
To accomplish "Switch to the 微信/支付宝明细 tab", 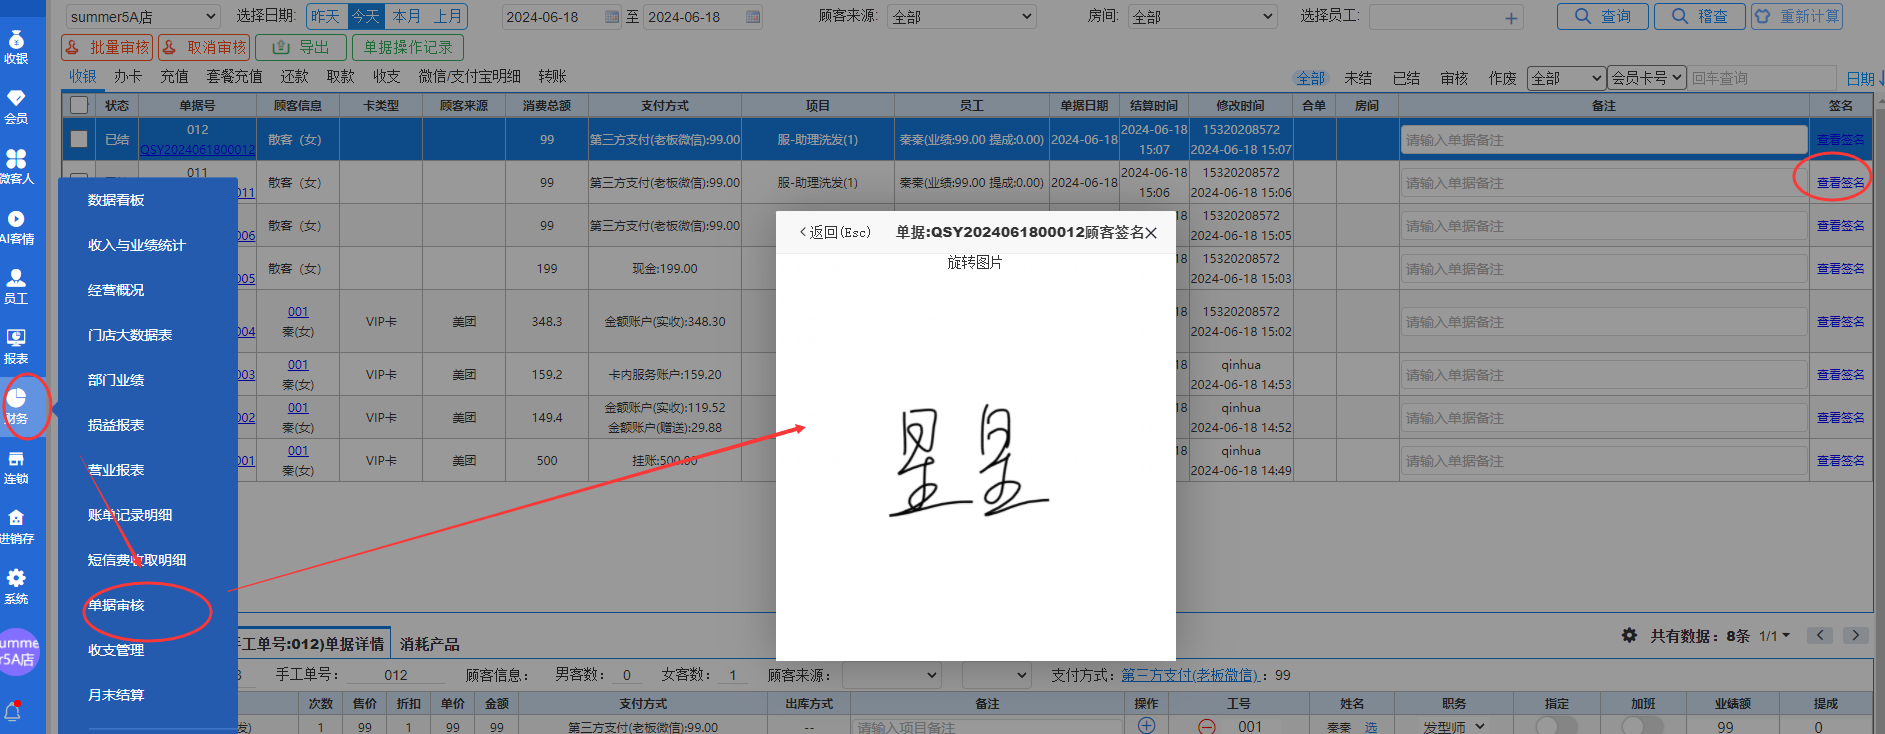I will [x=469, y=76].
